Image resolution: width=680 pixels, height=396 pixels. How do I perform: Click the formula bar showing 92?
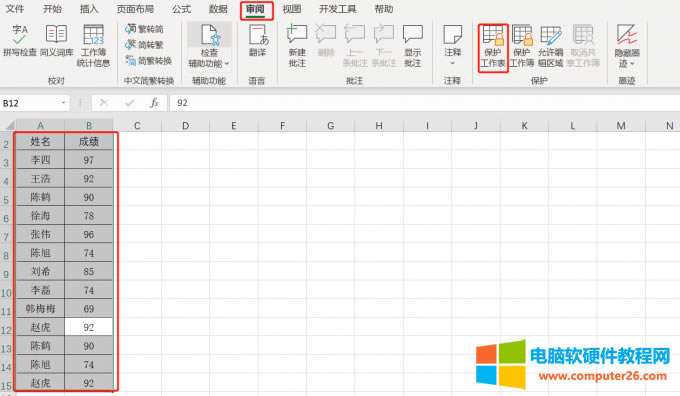(424, 103)
